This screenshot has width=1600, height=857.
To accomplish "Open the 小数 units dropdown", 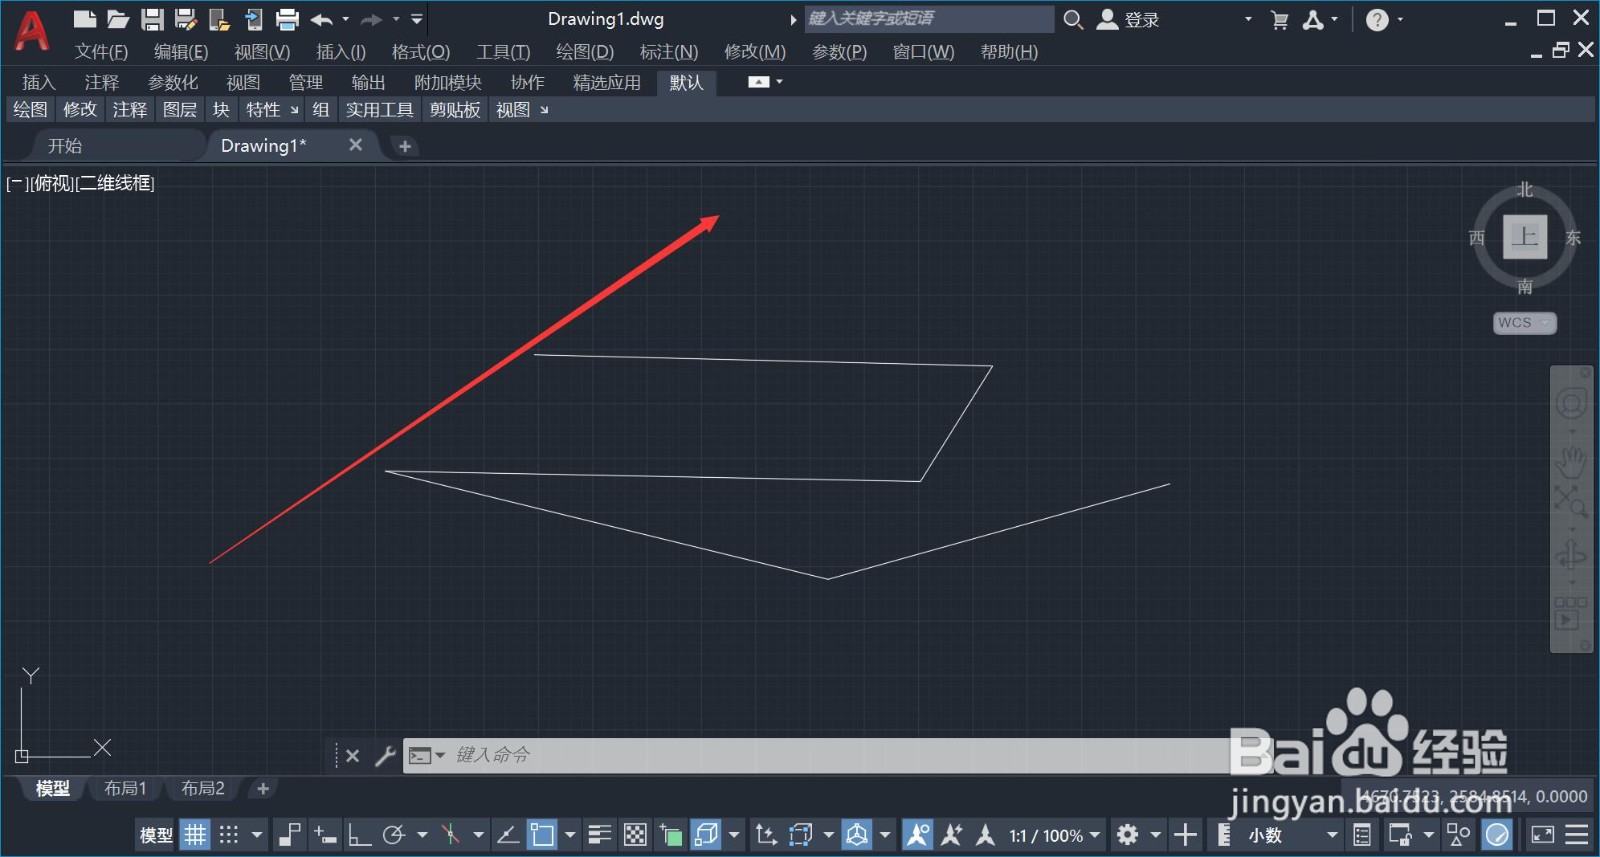I will (1292, 835).
